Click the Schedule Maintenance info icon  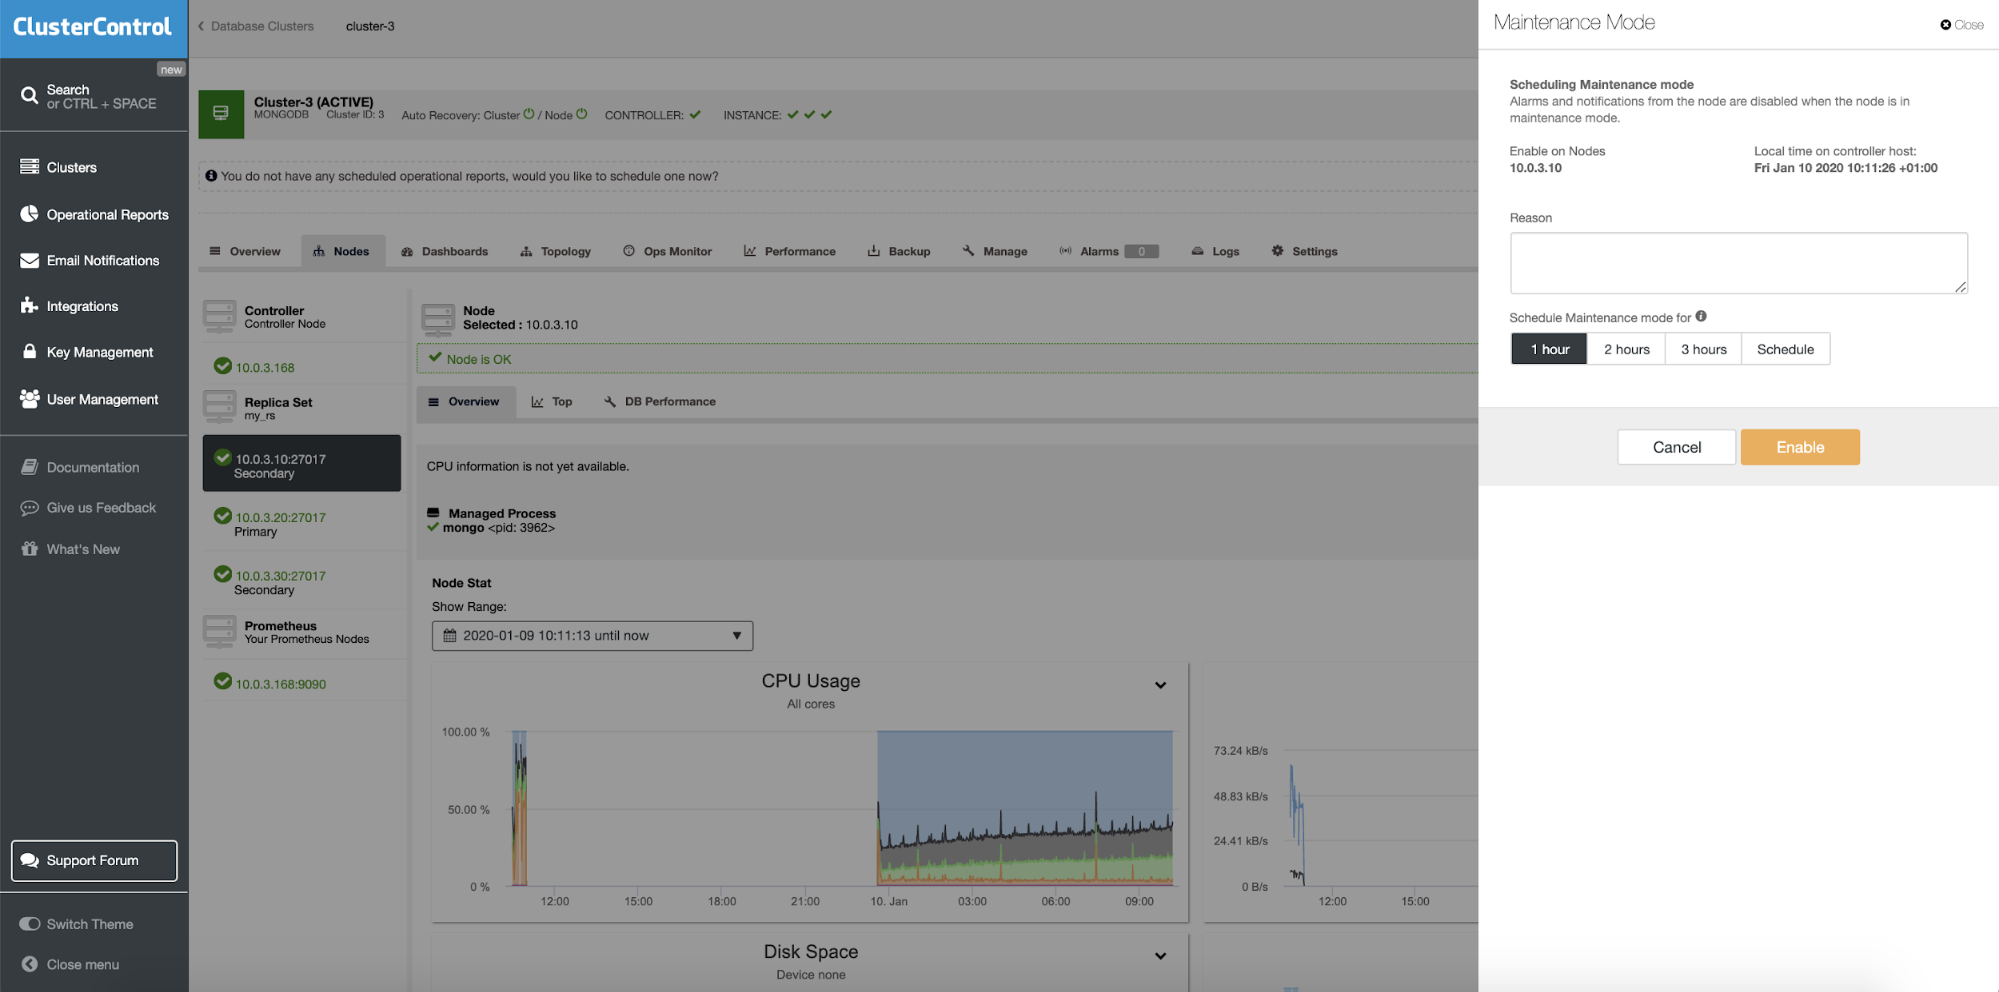(1701, 316)
